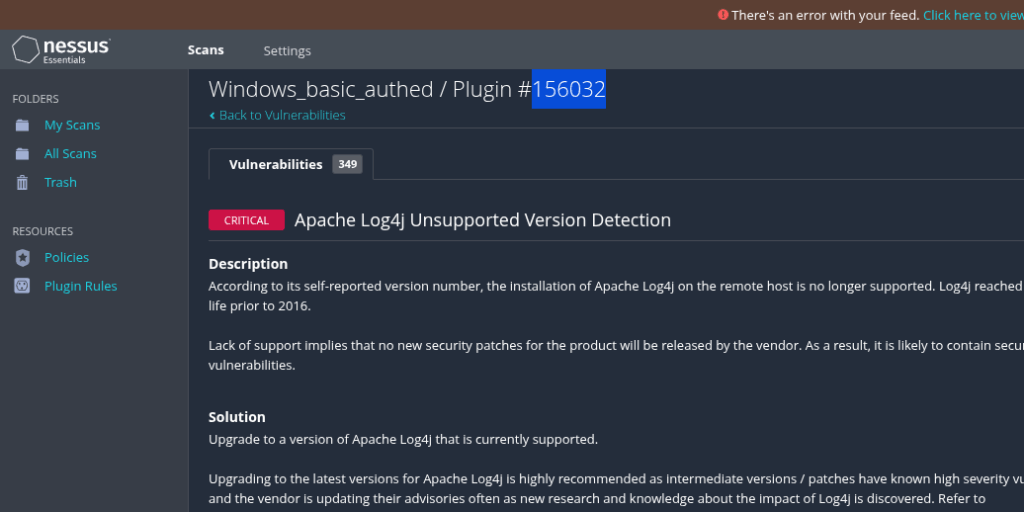Click the 349 vulnerabilities count badge

pos(347,164)
